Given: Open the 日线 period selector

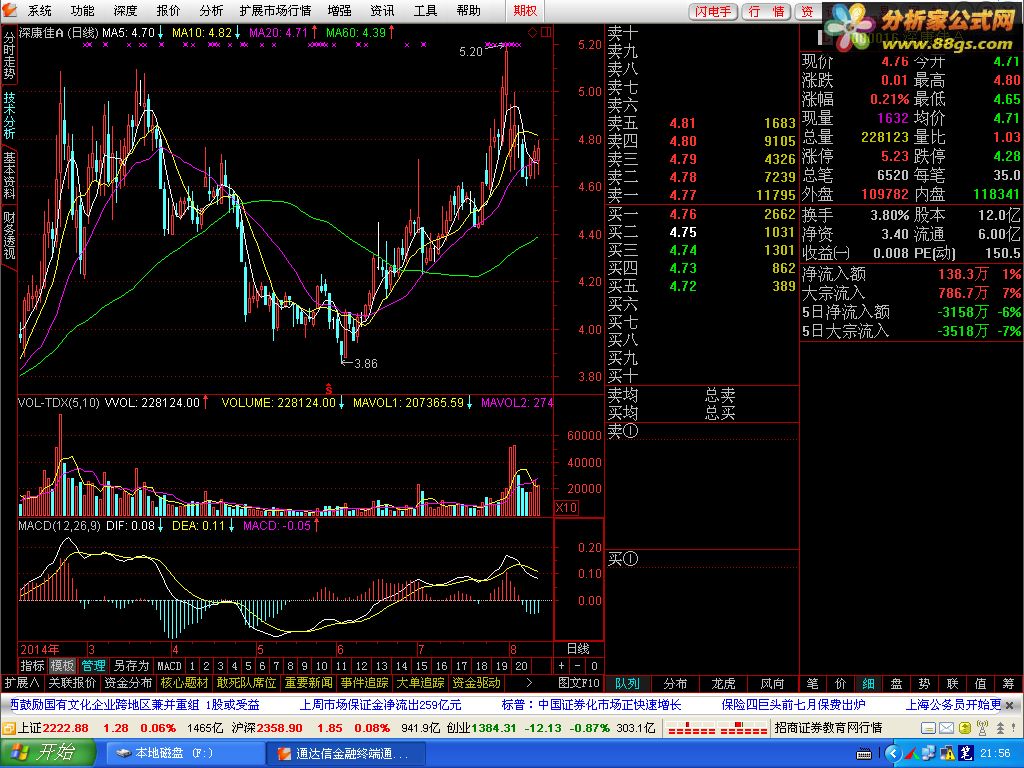Looking at the screenshot, I should click(578, 648).
